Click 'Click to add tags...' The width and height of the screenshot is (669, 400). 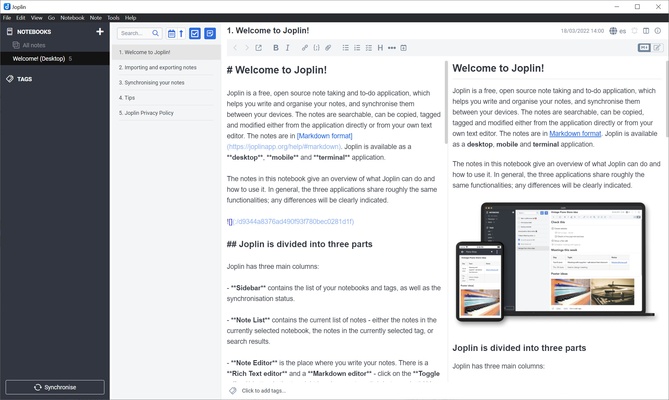click(x=264, y=391)
